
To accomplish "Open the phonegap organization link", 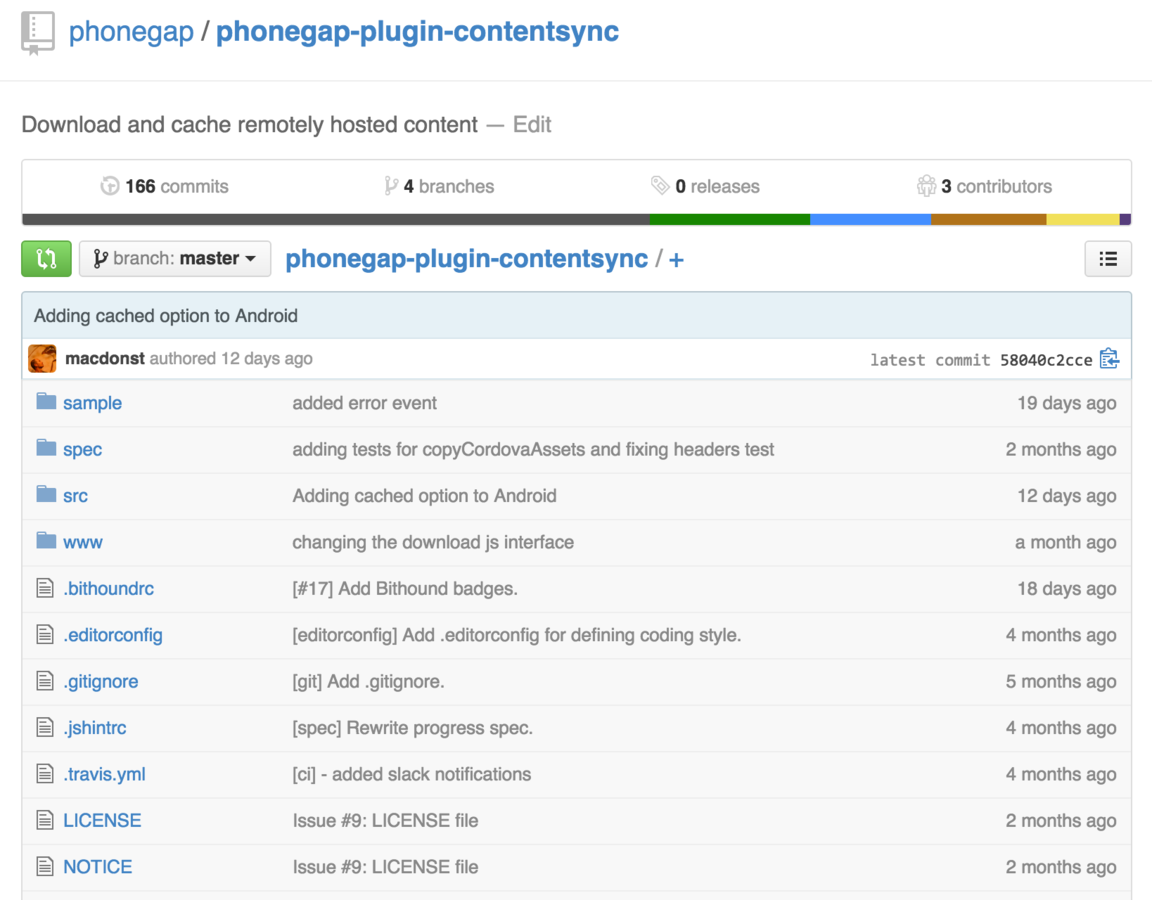I will pos(131,32).
